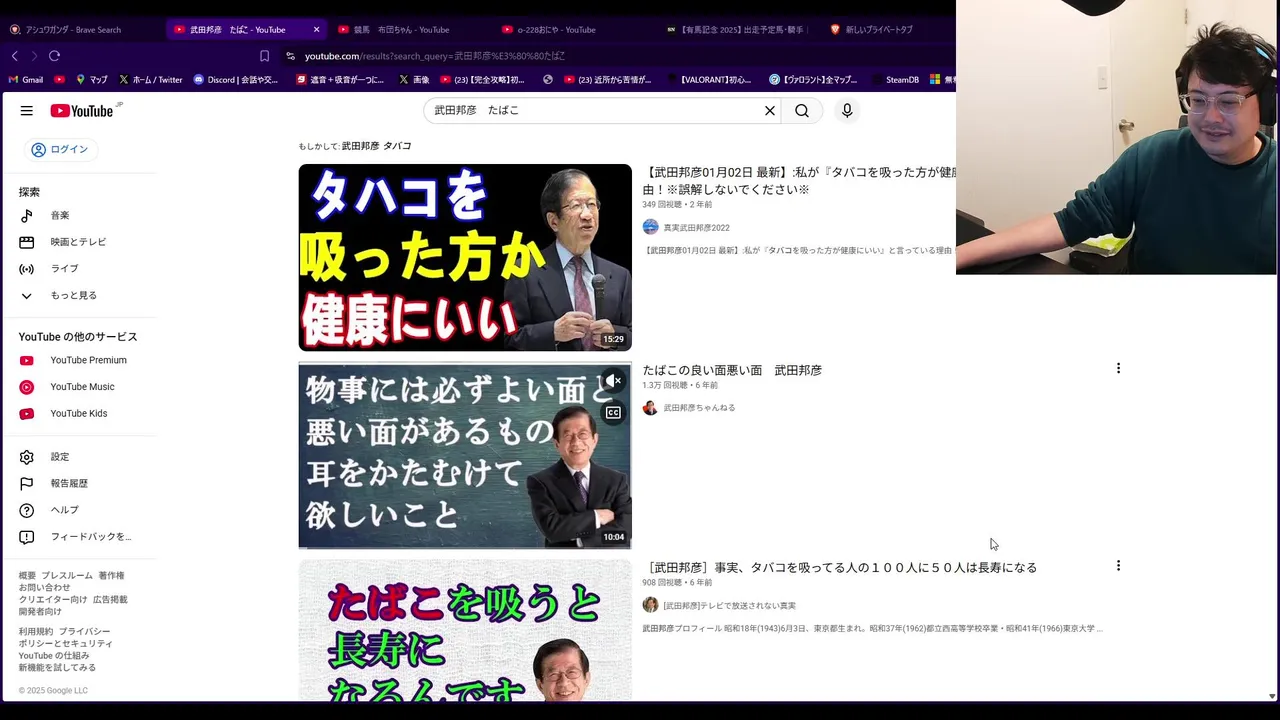Unmute the preview on たばこの良い面悪い面 thumbnail
The height and width of the screenshot is (720, 1280).
tap(613, 381)
